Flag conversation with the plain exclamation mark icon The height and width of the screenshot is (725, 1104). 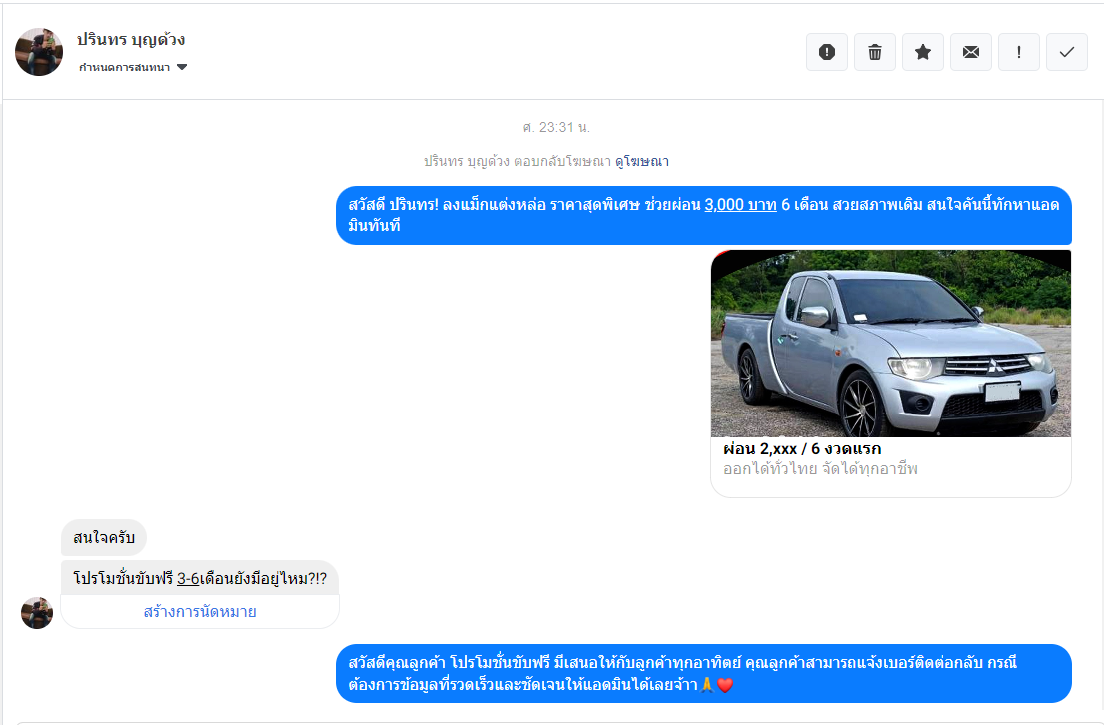tap(1018, 52)
